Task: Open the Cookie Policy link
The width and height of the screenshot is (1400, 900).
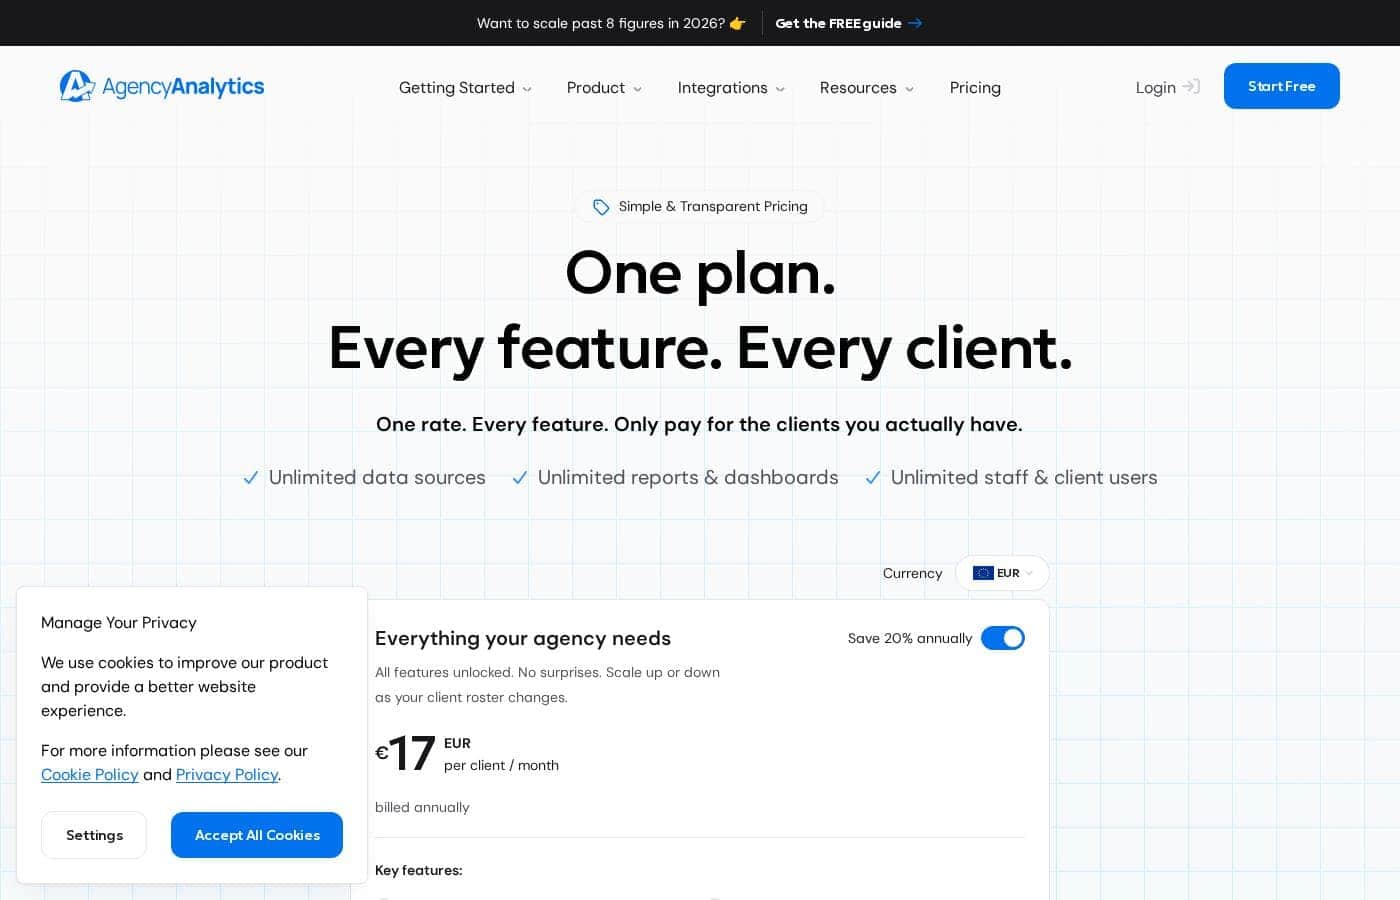Action: 90,775
